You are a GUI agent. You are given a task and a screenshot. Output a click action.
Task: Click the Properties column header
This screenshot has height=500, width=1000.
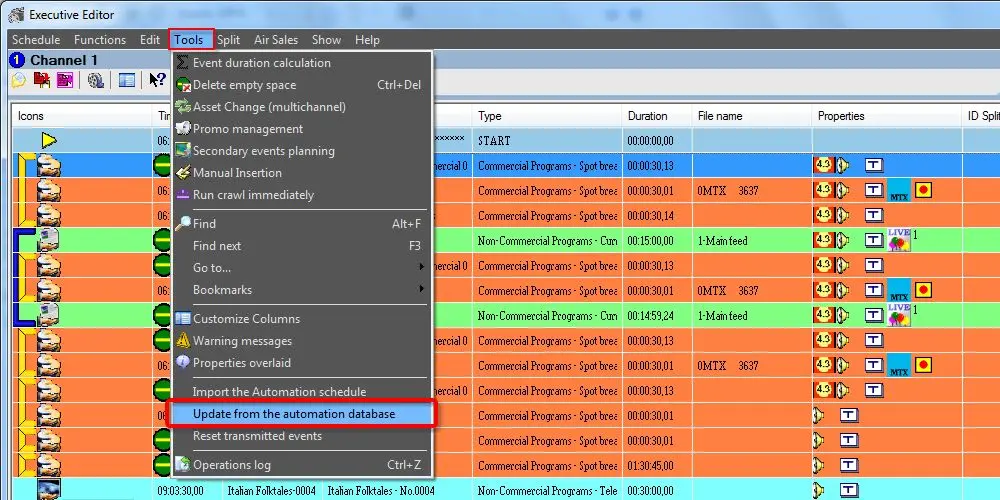coord(840,116)
